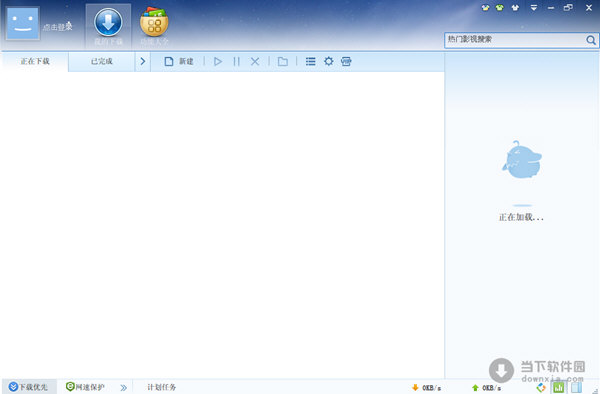The width and height of the screenshot is (600, 394).
Task: Toggle the green bar chart monitor icon
Action: pos(559,387)
